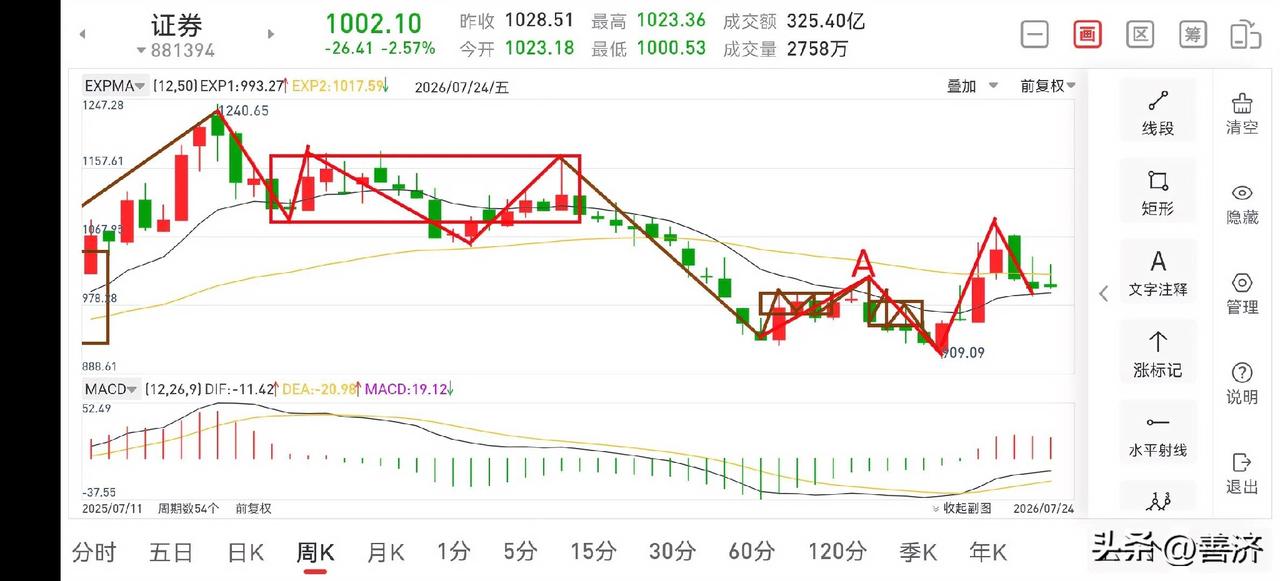Go to next stock with right arrow
This screenshot has width=1280, height=581.
pos(271,34)
